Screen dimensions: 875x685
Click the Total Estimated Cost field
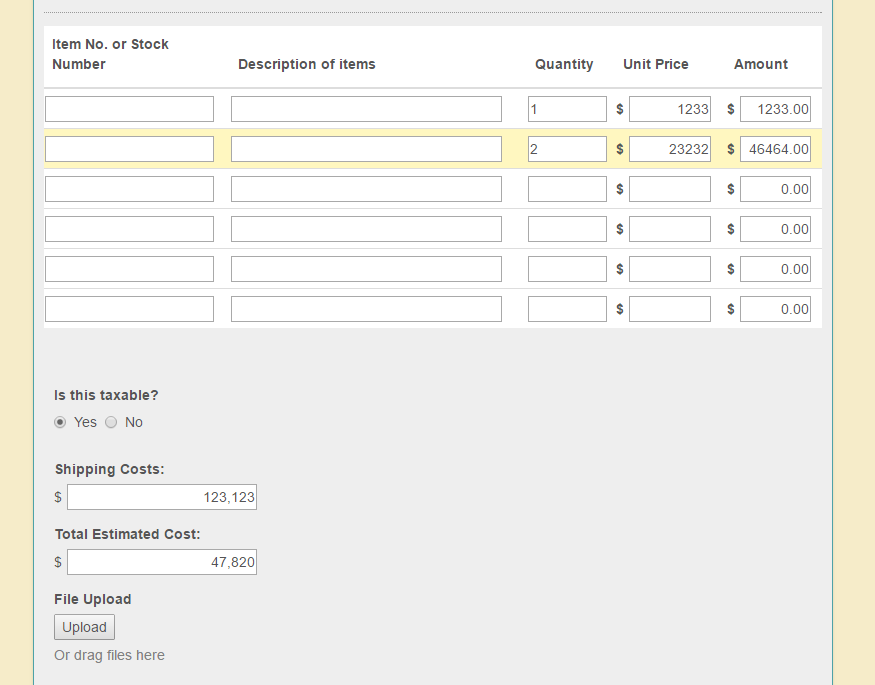pyautogui.click(x=162, y=562)
